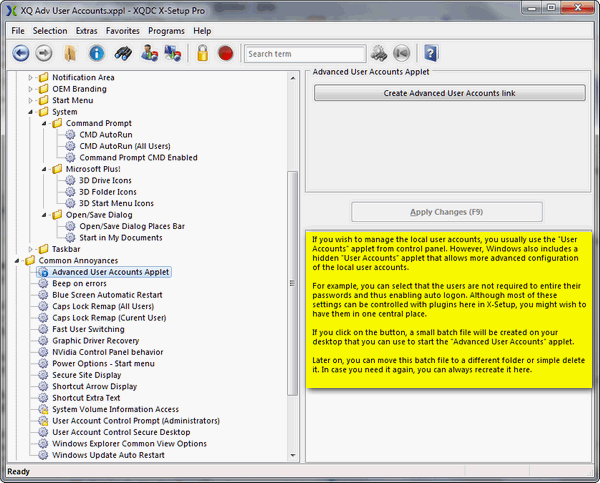
Task: Click Apply Changes (F9) button
Action: (x=447, y=212)
